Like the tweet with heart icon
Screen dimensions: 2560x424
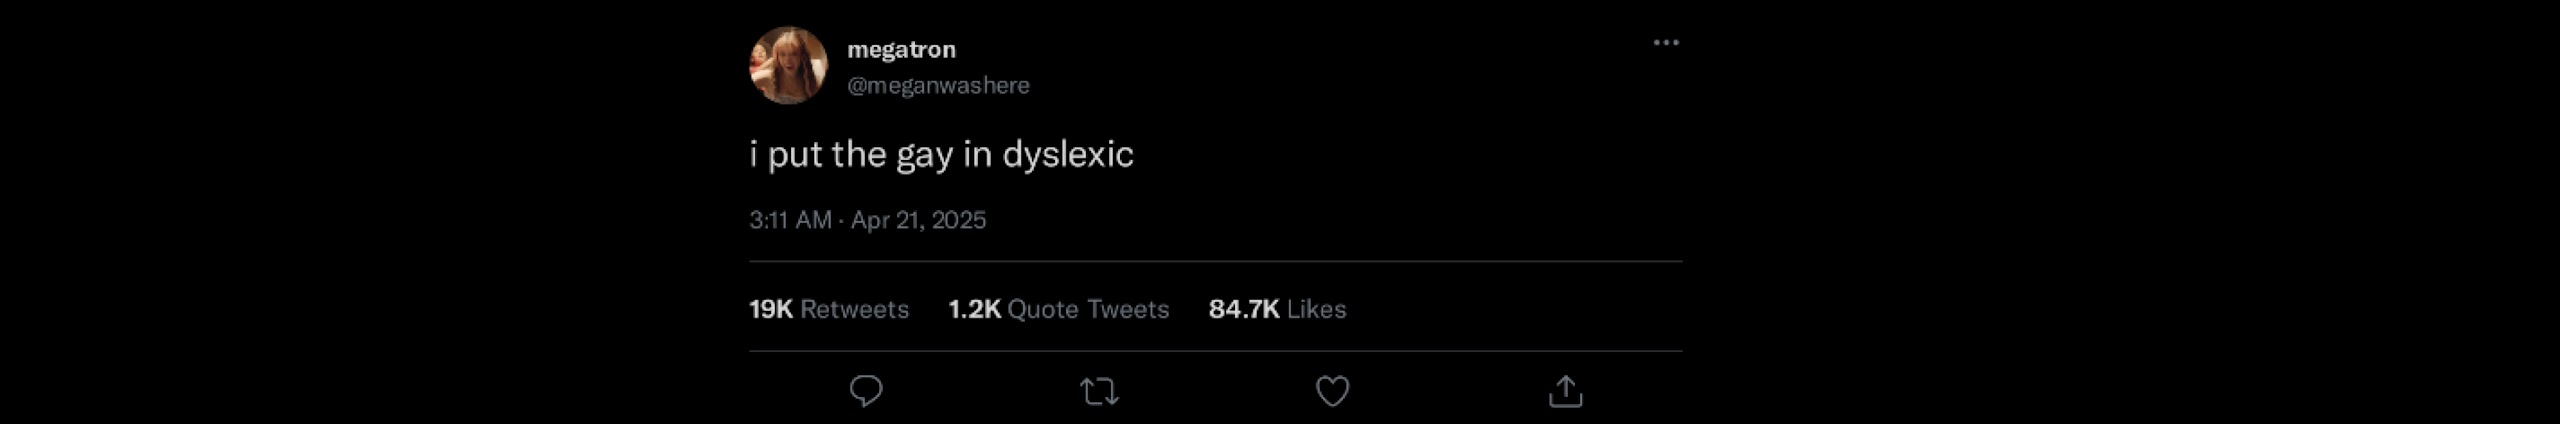coord(1332,391)
